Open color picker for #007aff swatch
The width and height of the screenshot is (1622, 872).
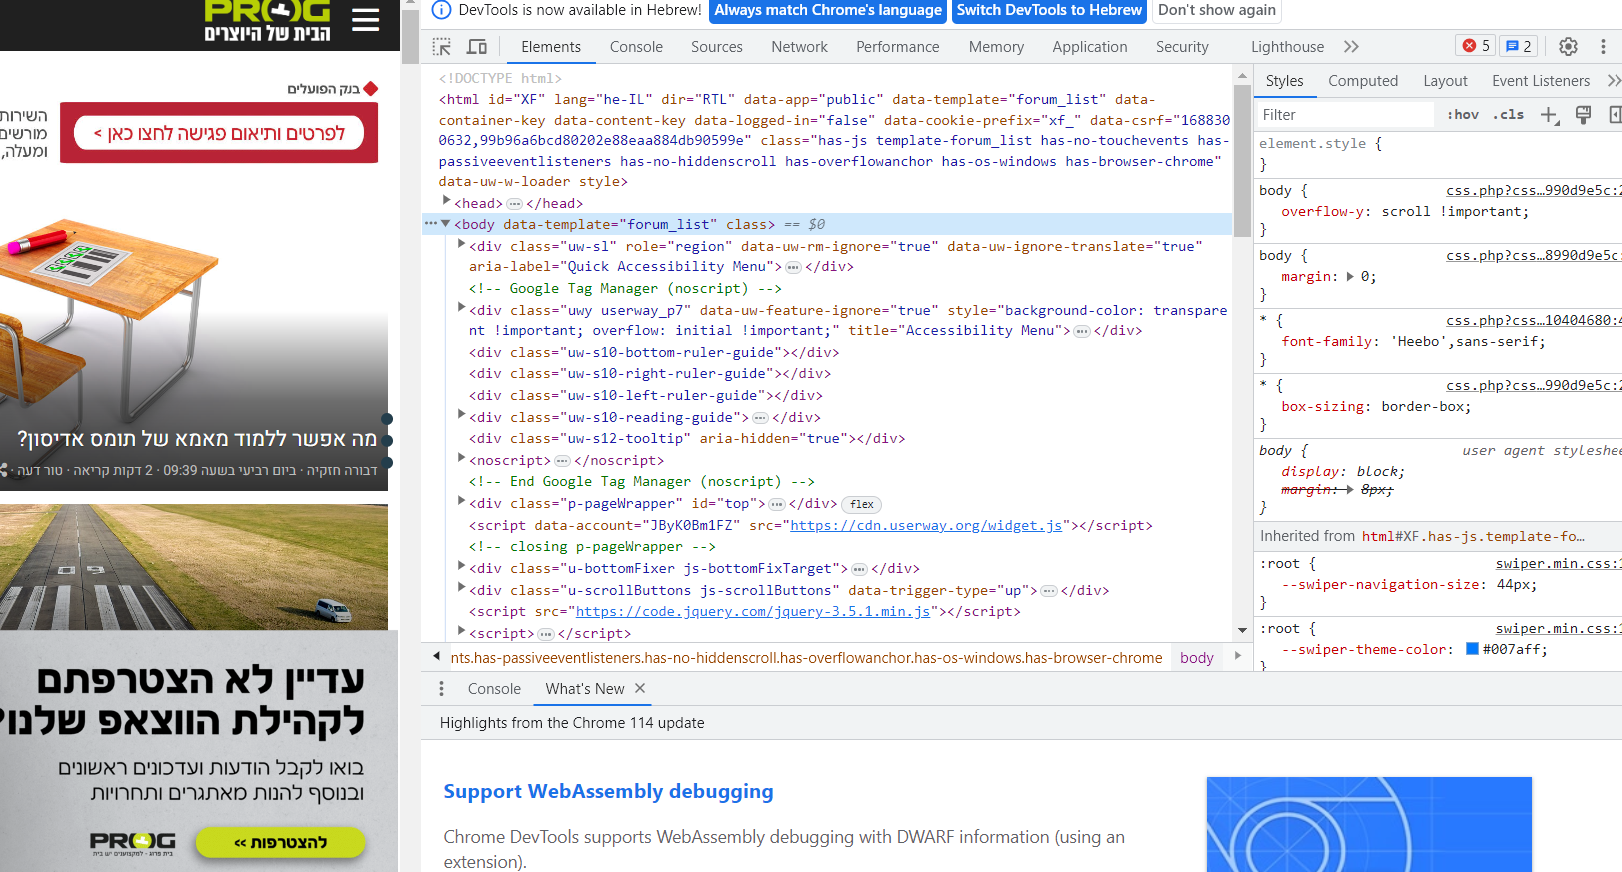point(1472,649)
